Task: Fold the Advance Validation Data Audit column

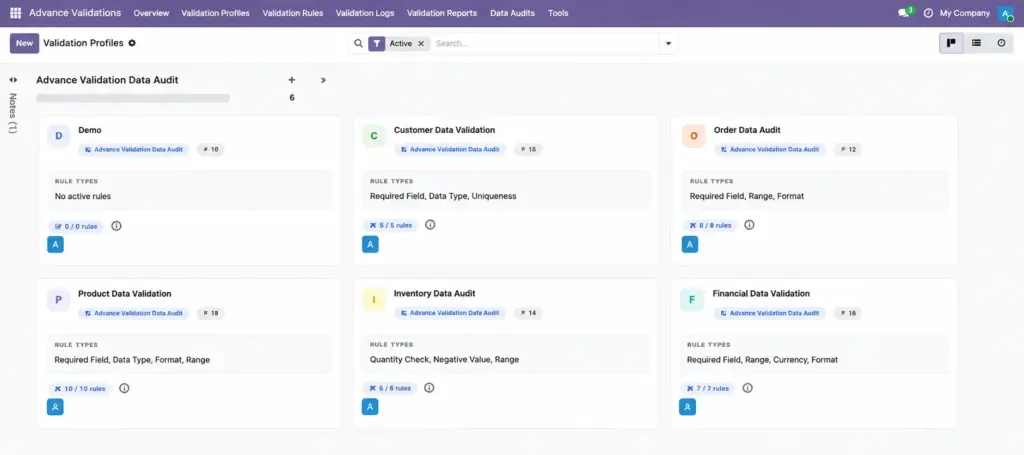Action: click(x=323, y=80)
